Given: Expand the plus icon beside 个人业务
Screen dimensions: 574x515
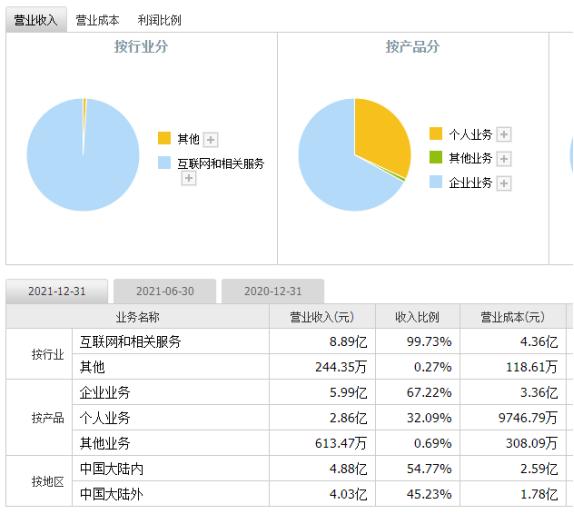Looking at the screenshot, I should (x=504, y=134).
